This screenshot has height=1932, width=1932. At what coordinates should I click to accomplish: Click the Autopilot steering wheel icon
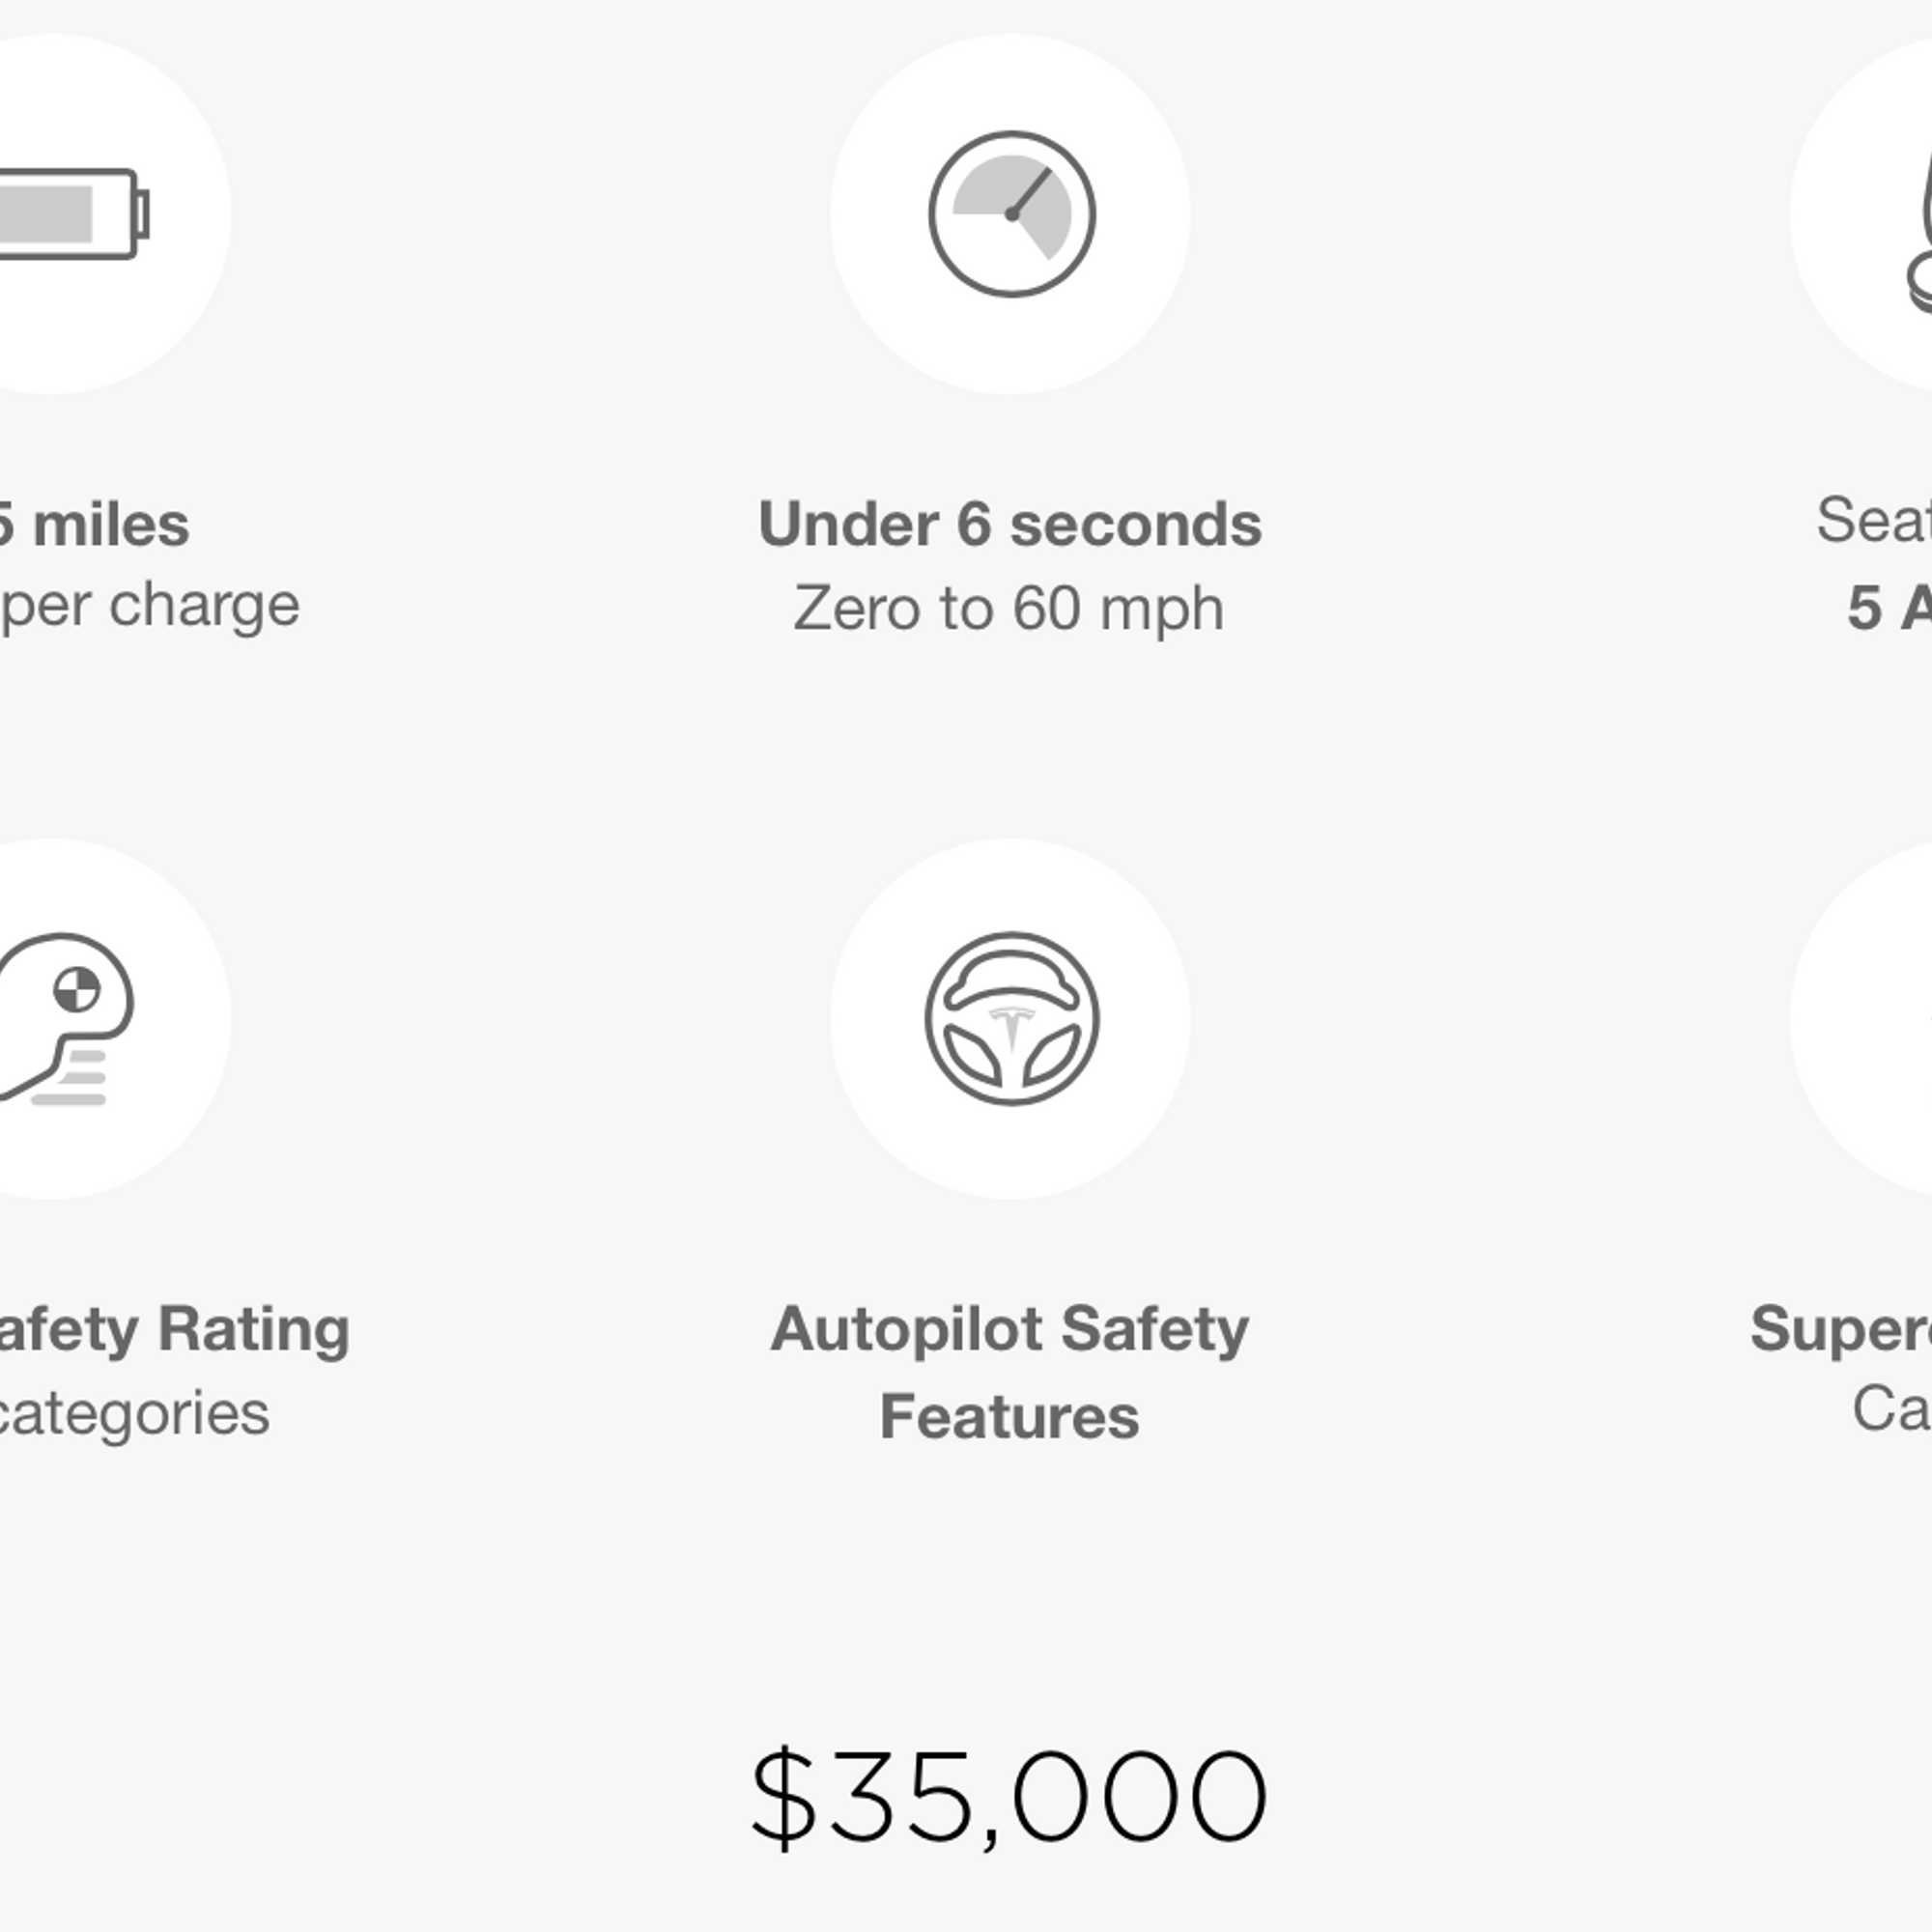tap(1011, 1019)
